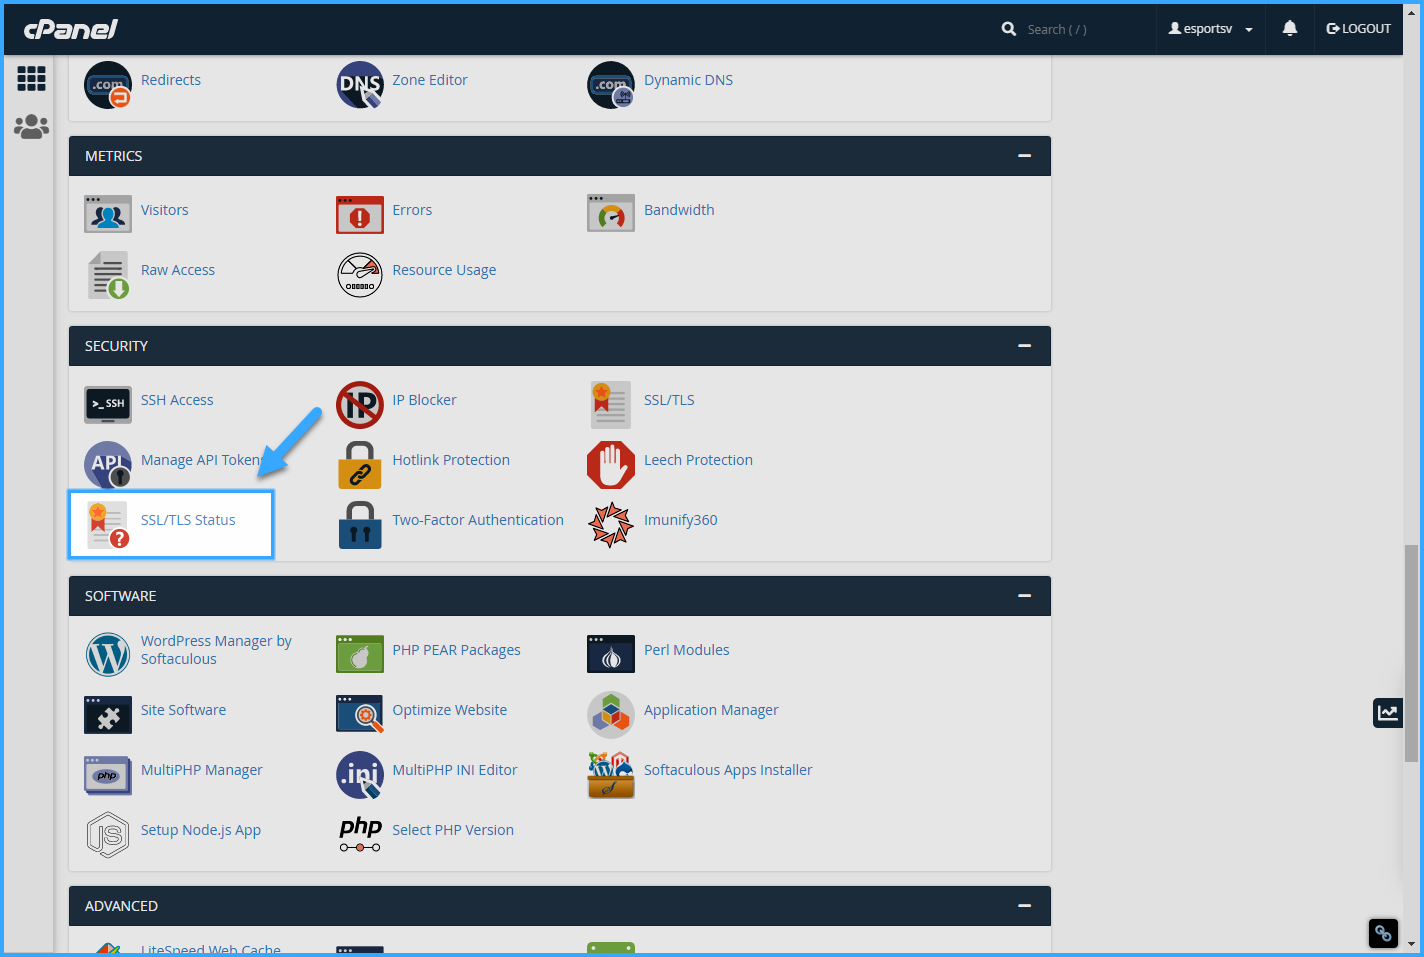
Task: Open the esportsv user dropdown
Action: tap(1210, 29)
